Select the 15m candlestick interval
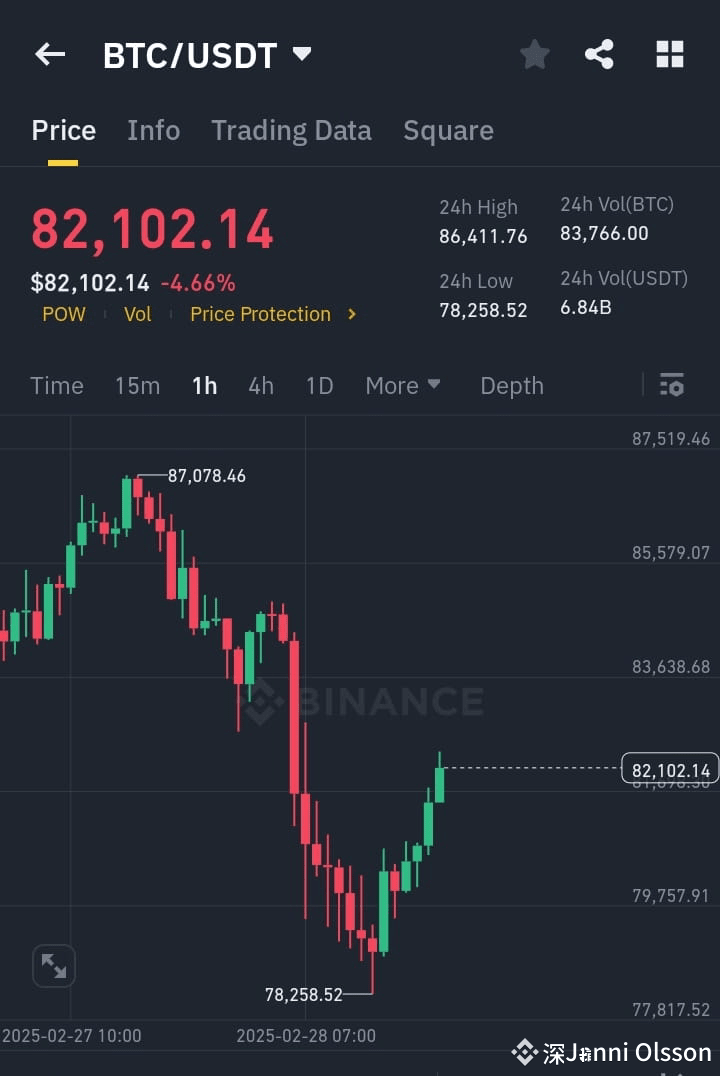The image size is (720, 1076). (137, 385)
